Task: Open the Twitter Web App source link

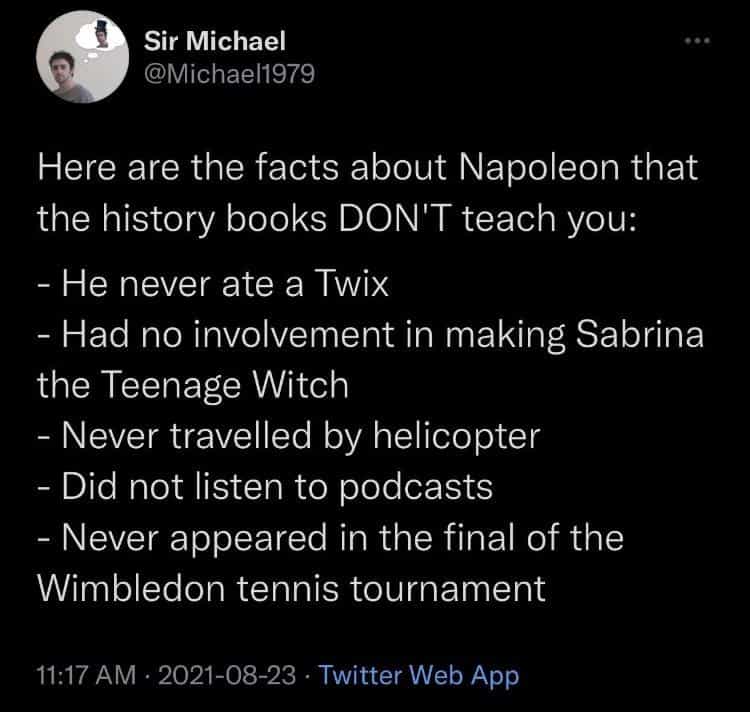Action: click(x=419, y=675)
